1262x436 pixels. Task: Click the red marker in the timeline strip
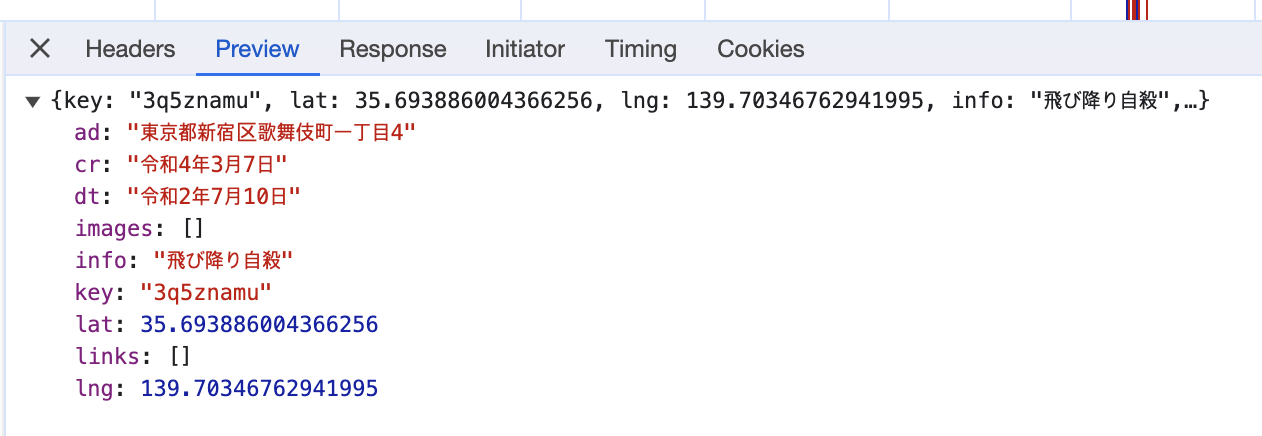click(1137, 10)
